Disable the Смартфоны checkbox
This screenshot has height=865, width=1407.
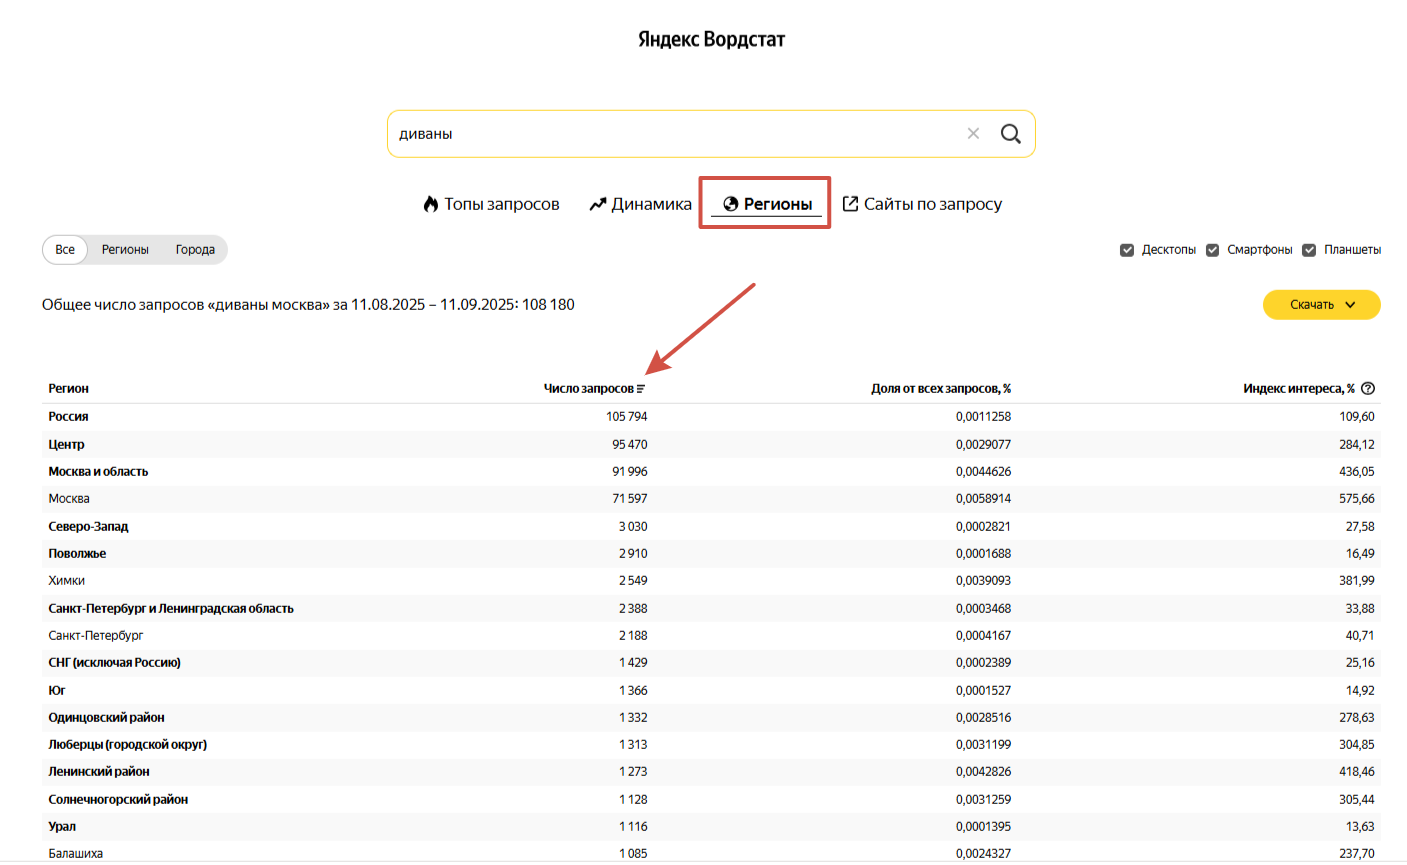tap(1213, 249)
